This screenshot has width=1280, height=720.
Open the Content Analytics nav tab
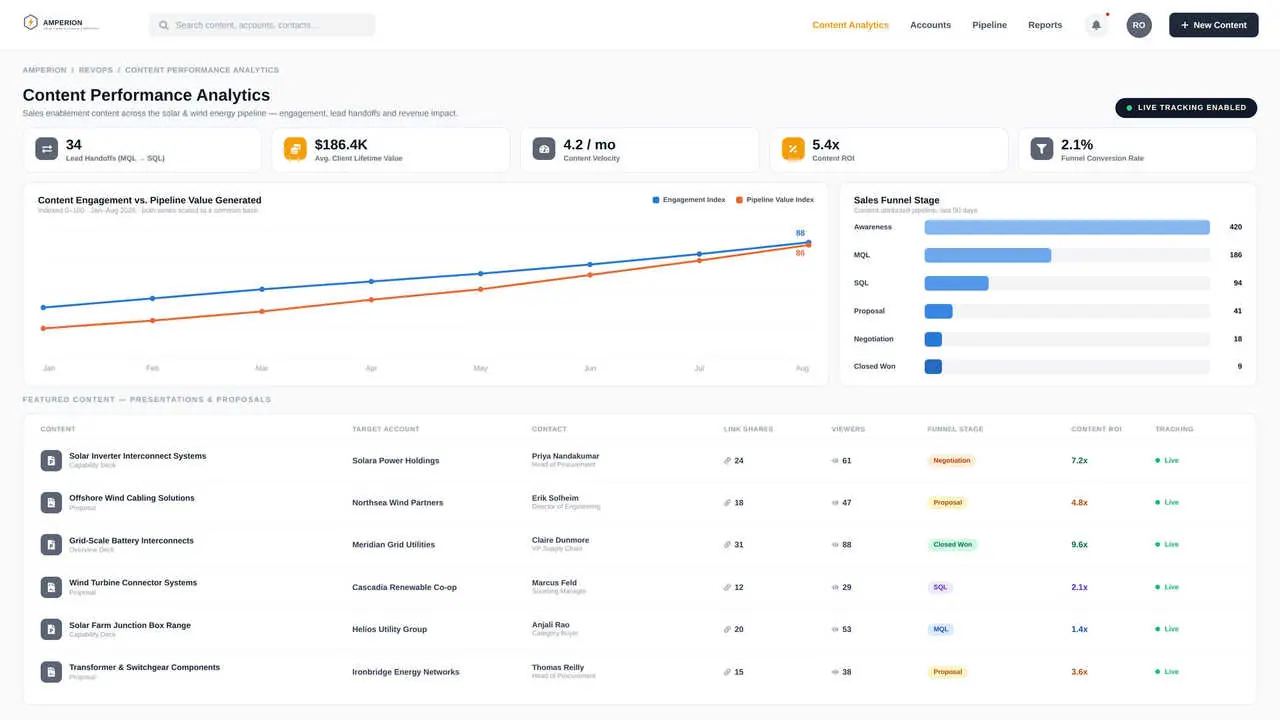pos(850,25)
